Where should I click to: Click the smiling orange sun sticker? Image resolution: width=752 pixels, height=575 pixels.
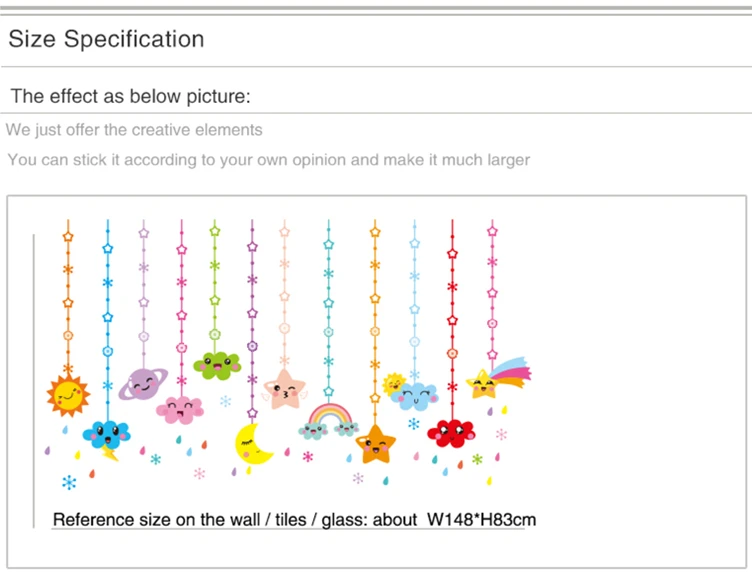coord(68,395)
